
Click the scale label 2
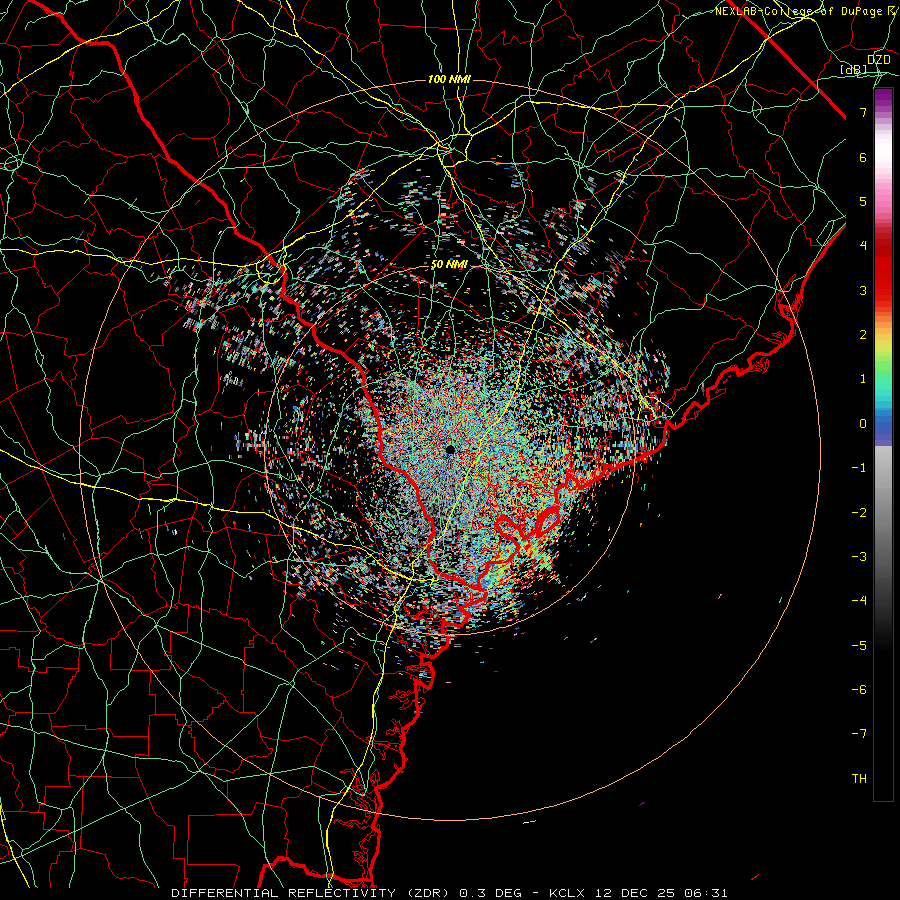pos(863,335)
